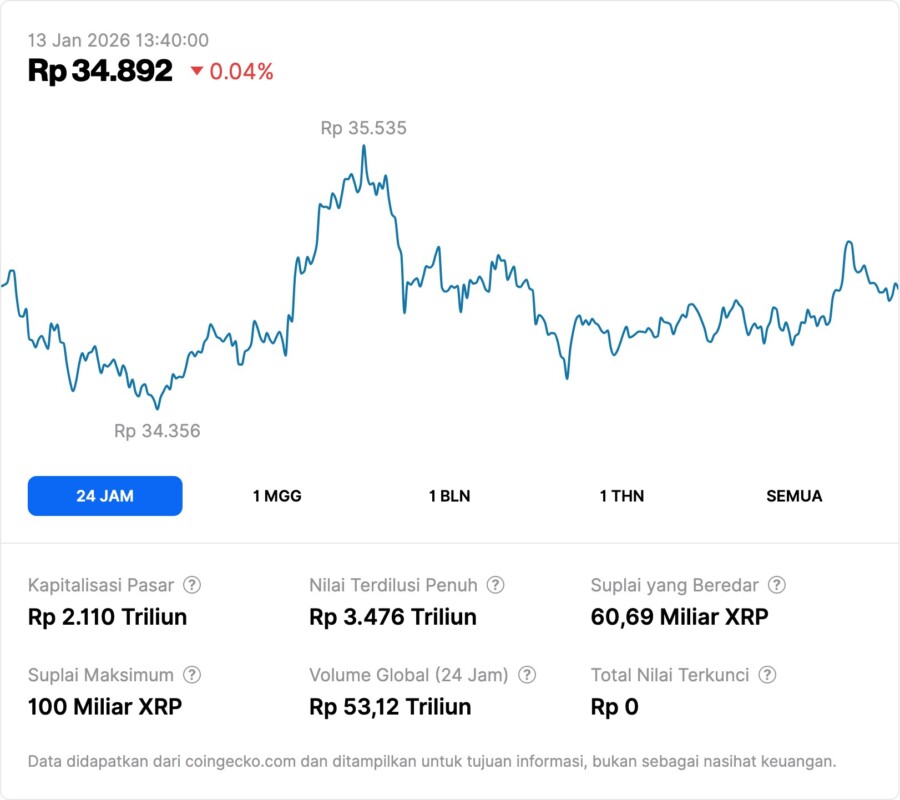Switch chart to 1 BLN range
The image size is (900, 800).
pos(449,496)
